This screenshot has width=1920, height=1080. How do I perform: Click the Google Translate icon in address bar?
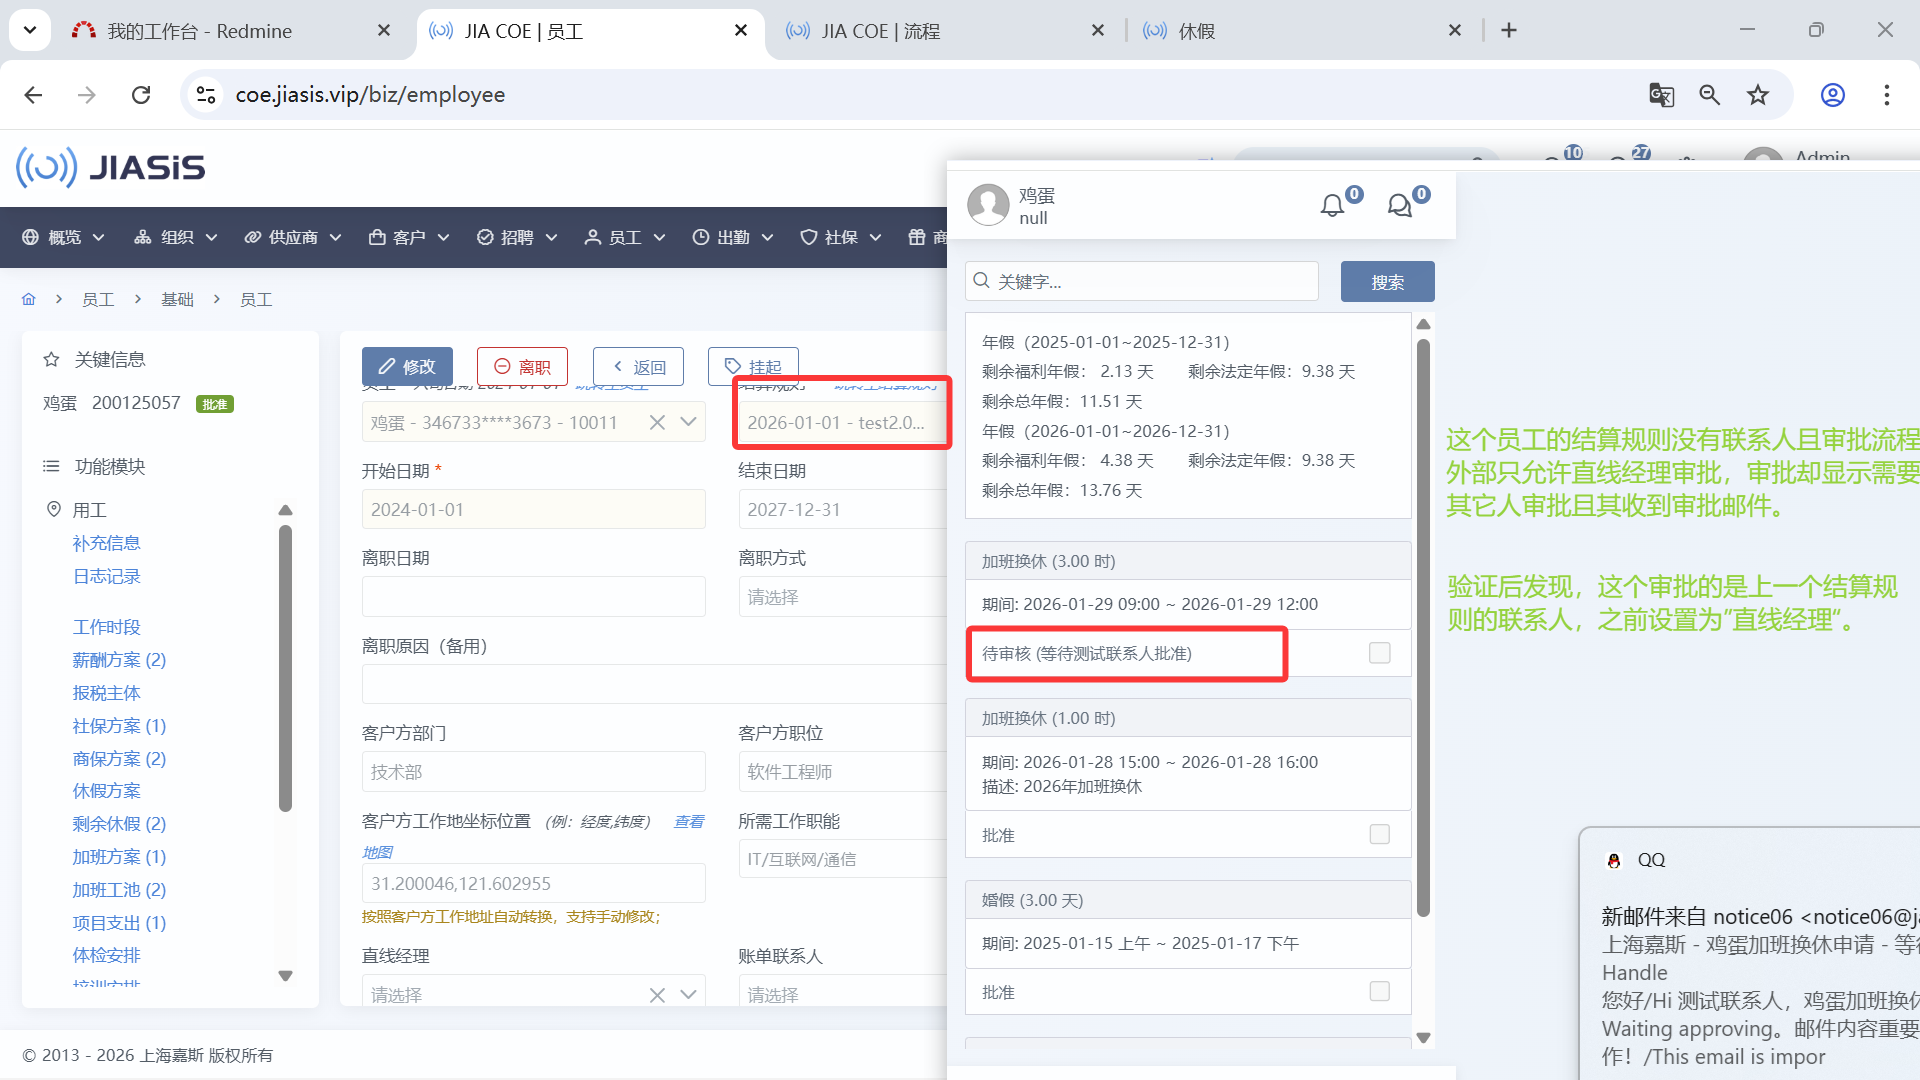(x=1661, y=95)
